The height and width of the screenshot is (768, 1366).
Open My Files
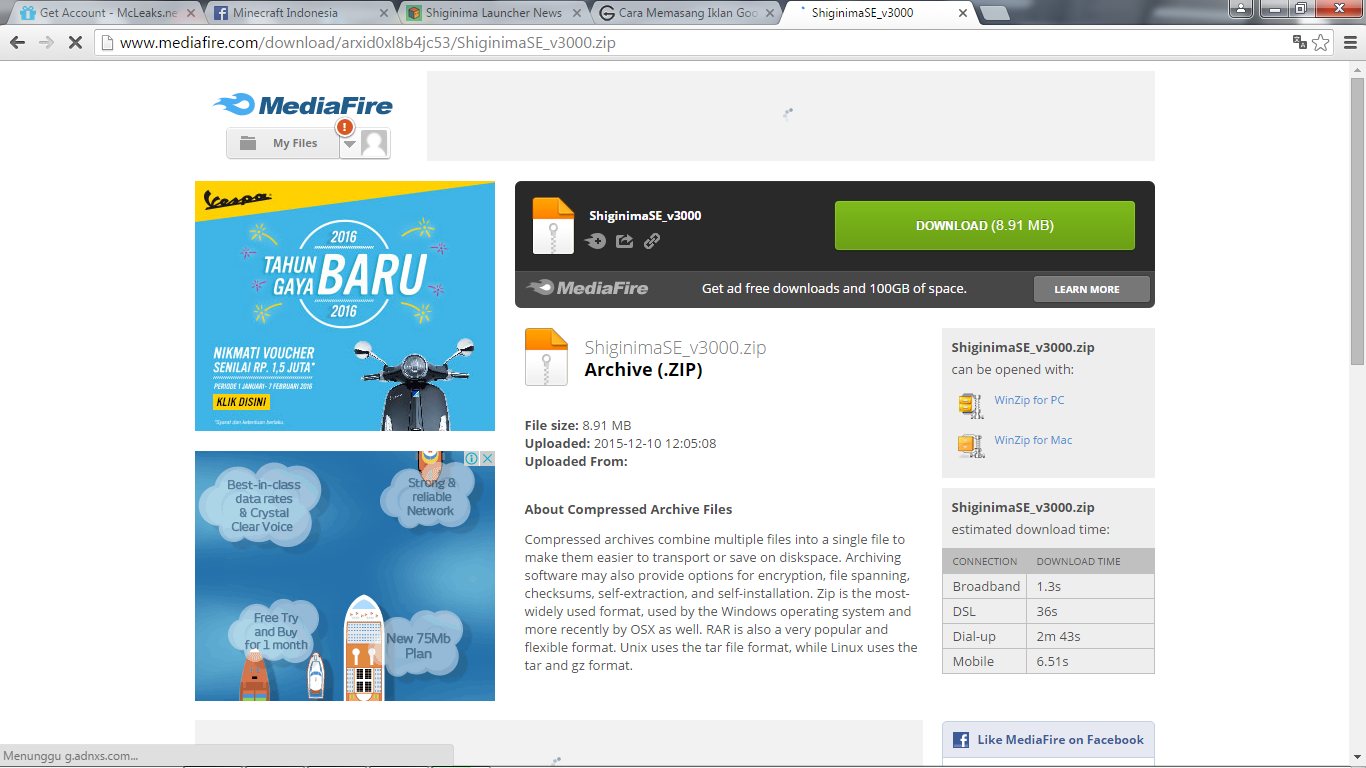(282, 143)
